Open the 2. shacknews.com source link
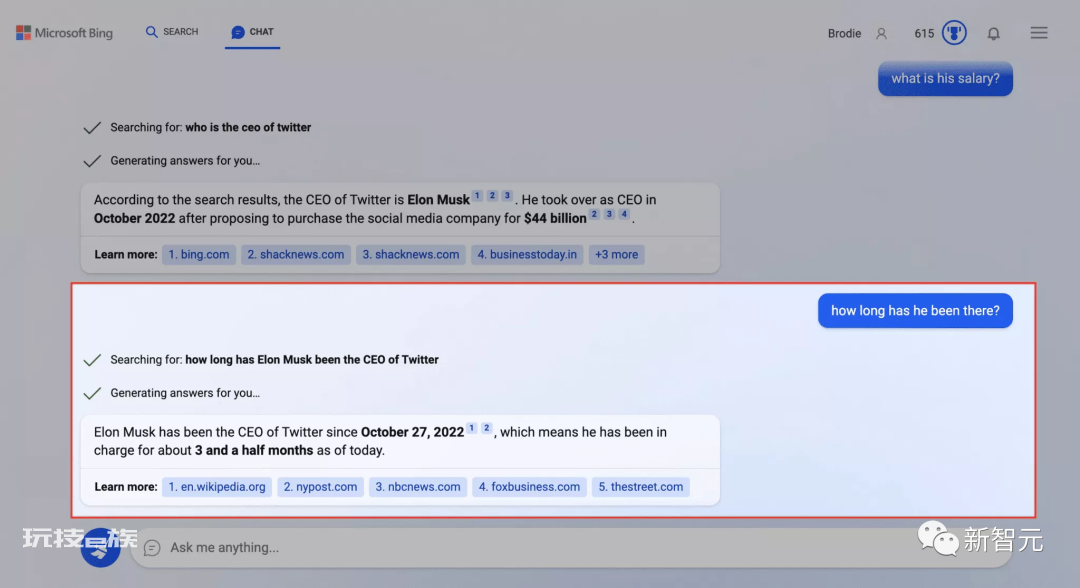This screenshot has width=1080, height=588. click(x=295, y=254)
